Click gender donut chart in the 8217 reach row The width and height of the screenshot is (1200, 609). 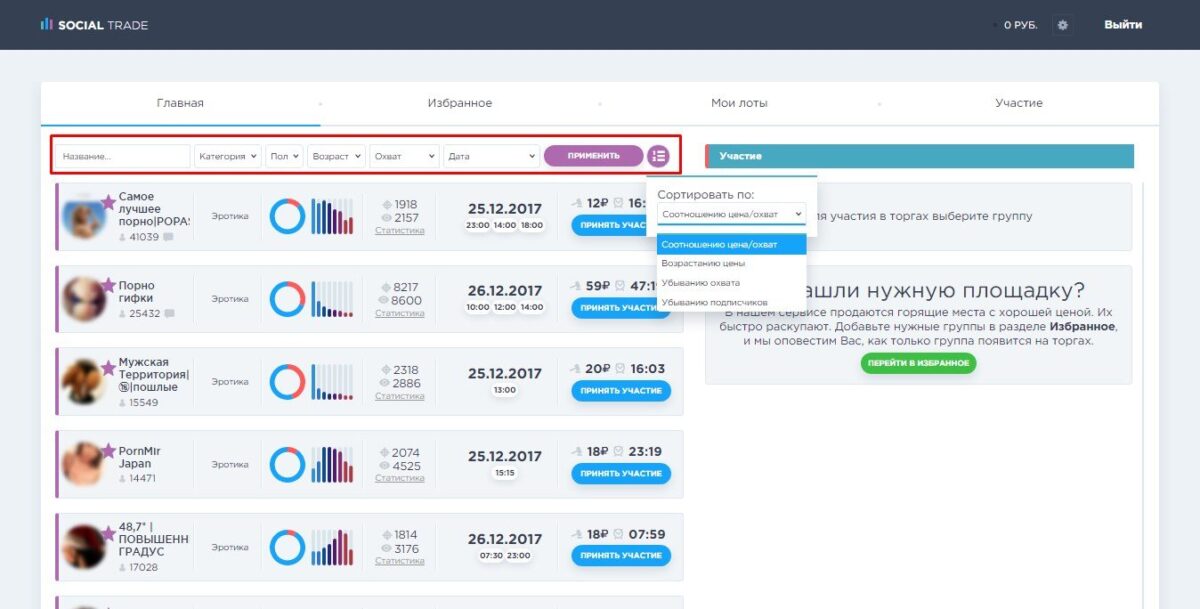(288, 299)
